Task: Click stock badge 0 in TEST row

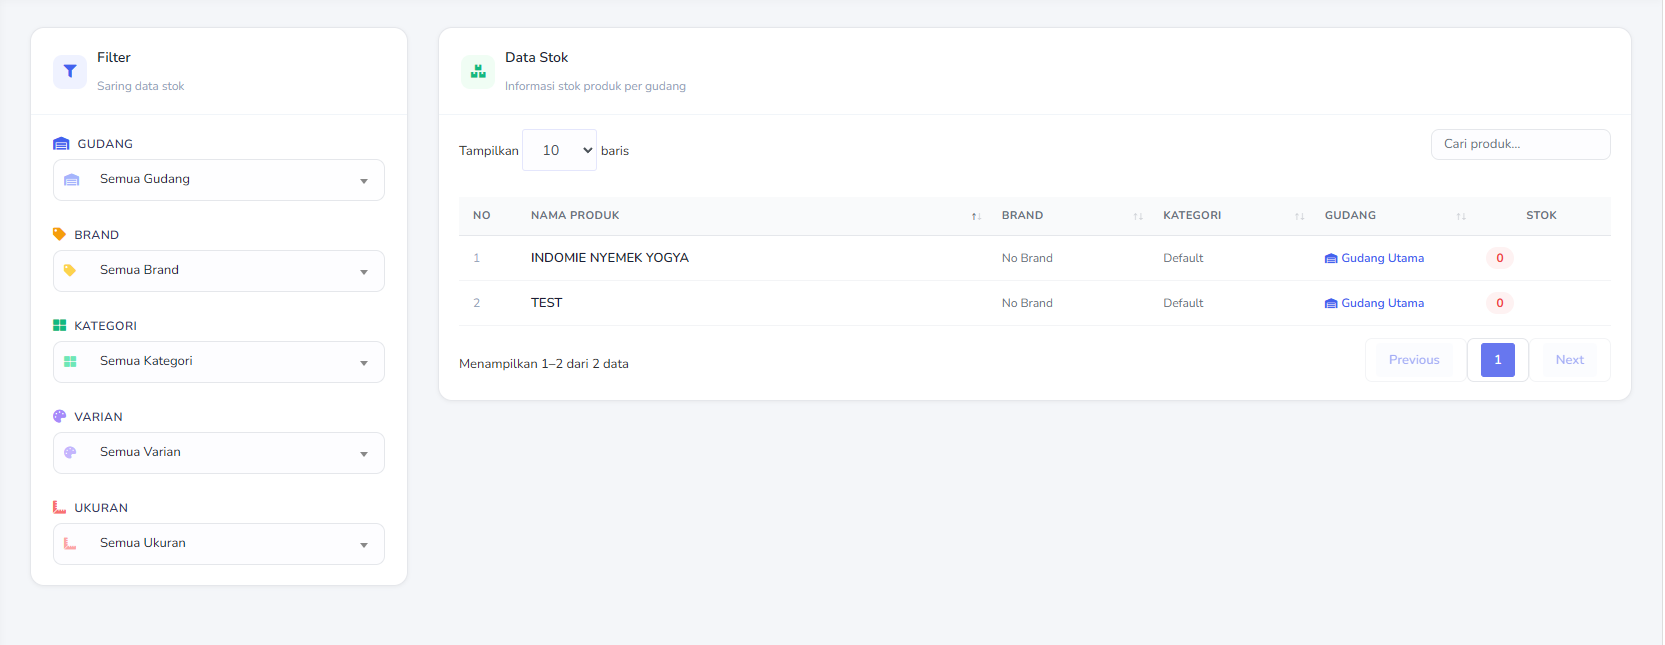Action: [x=1500, y=303]
